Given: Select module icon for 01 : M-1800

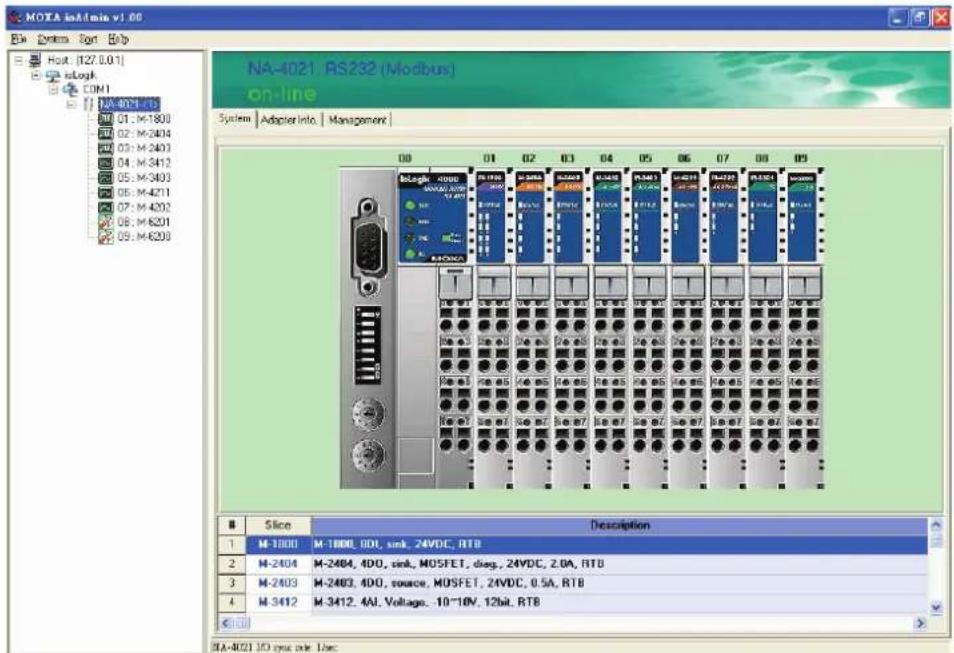Looking at the screenshot, I should click(x=106, y=119).
